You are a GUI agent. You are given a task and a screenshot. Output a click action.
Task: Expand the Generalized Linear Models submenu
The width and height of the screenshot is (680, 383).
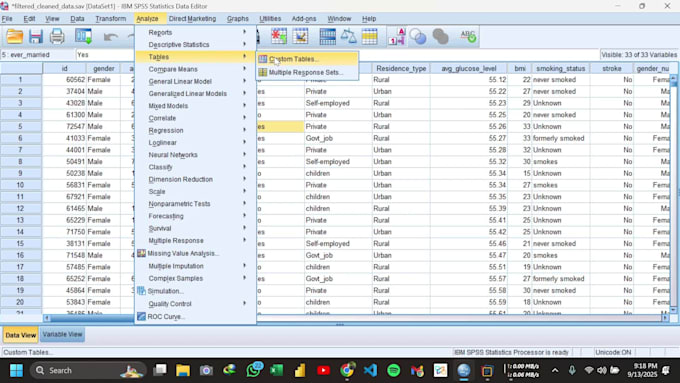[x=195, y=94]
